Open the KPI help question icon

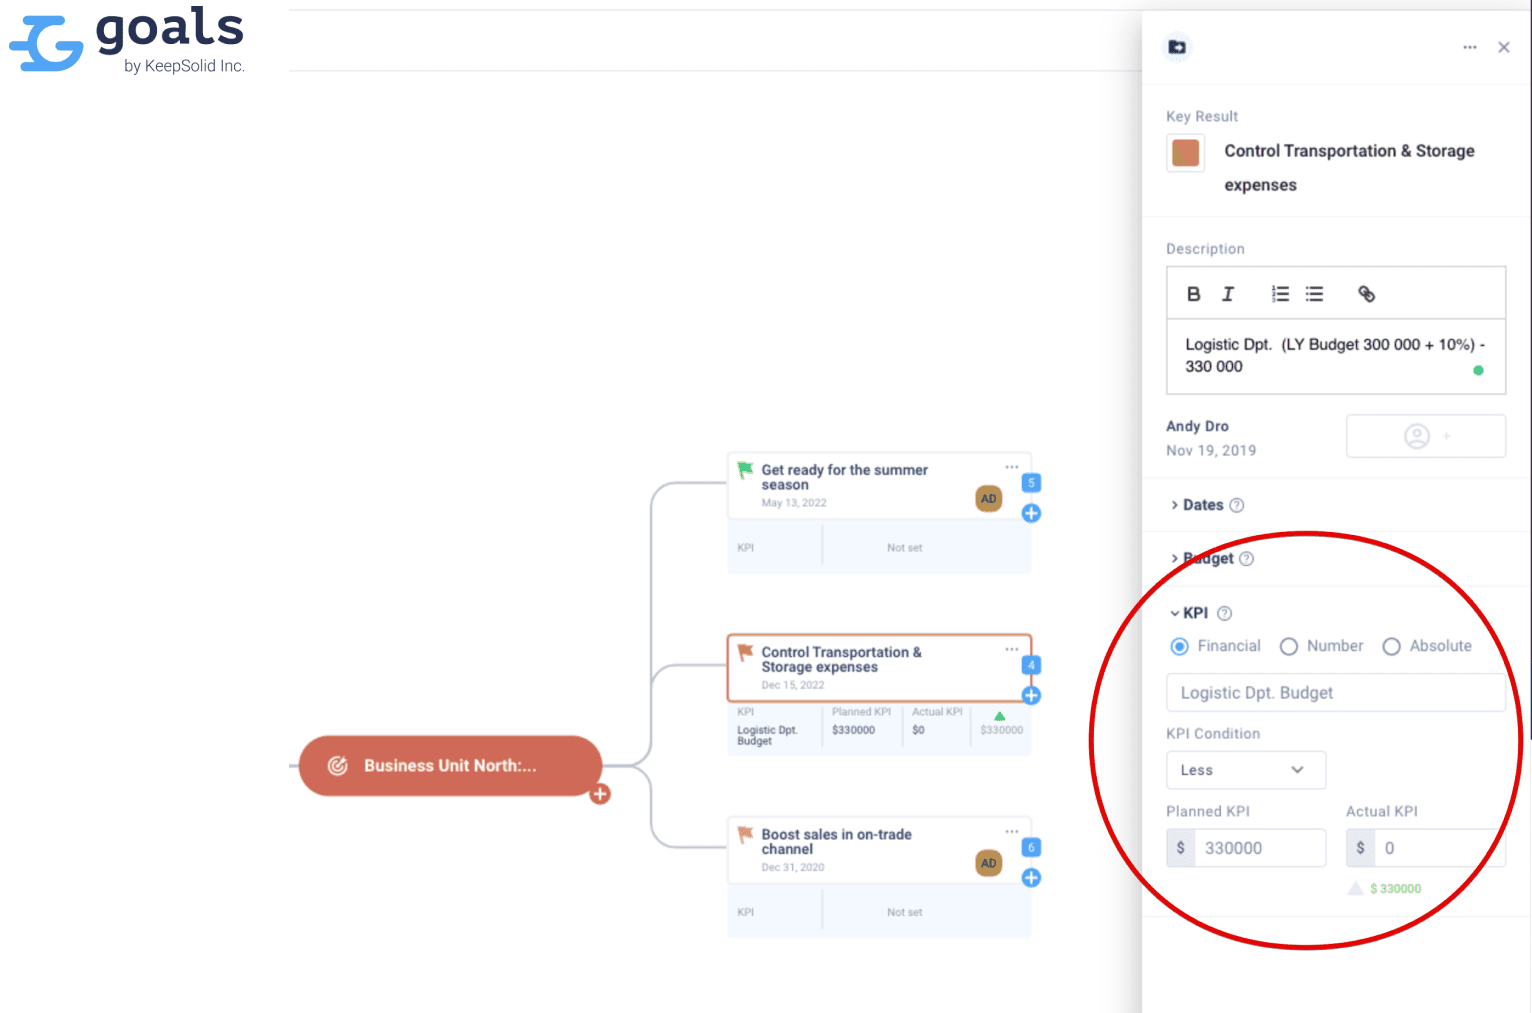(1224, 613)
